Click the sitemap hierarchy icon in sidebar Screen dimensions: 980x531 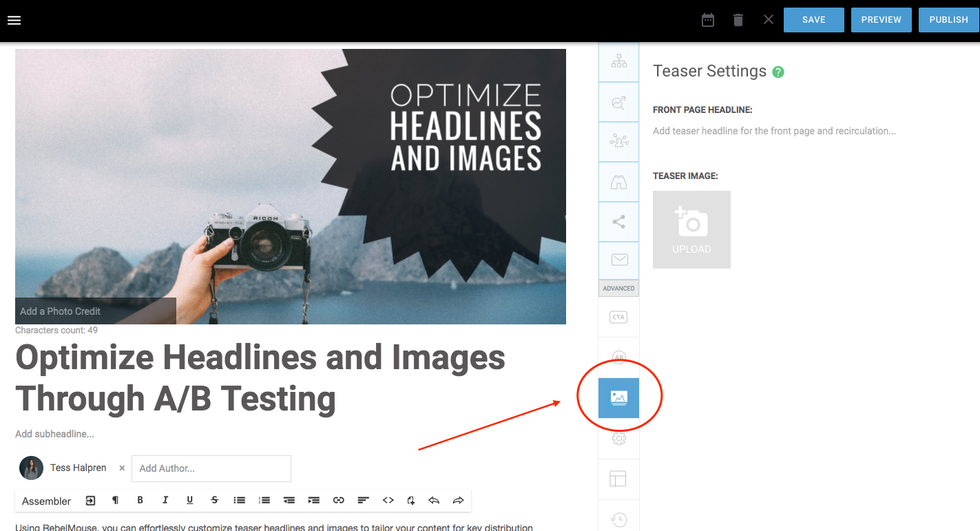click(618, 62)
